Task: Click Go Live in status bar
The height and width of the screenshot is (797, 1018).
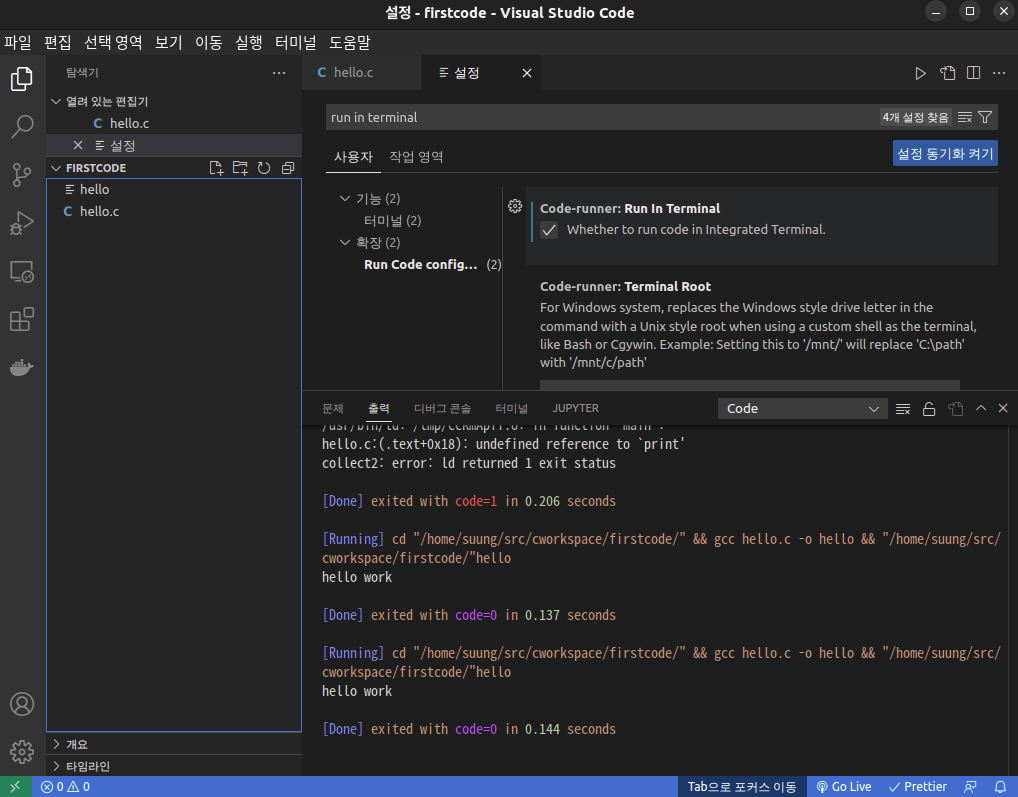Action: (843, 787)
